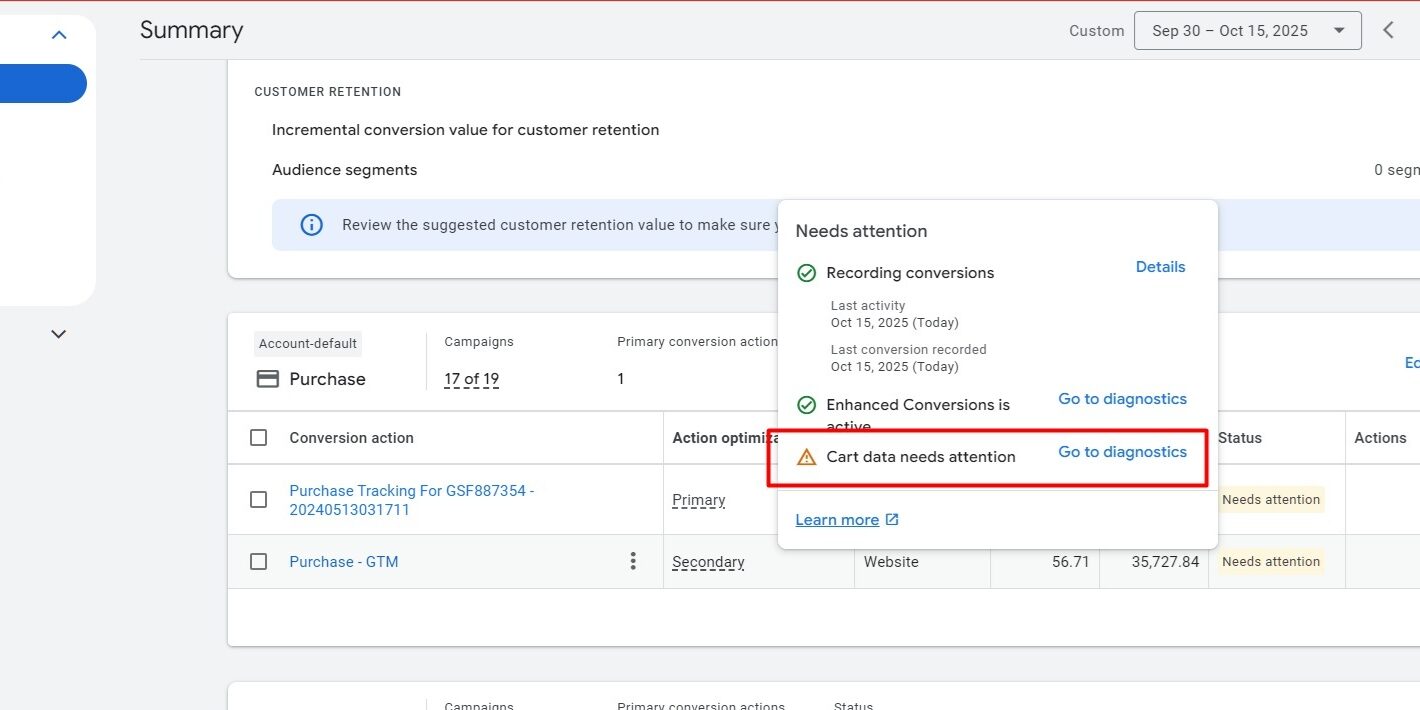This screenshot has width=1420, height=710.
Task: Click the previous date range arrow
Action: [1388, 30]
